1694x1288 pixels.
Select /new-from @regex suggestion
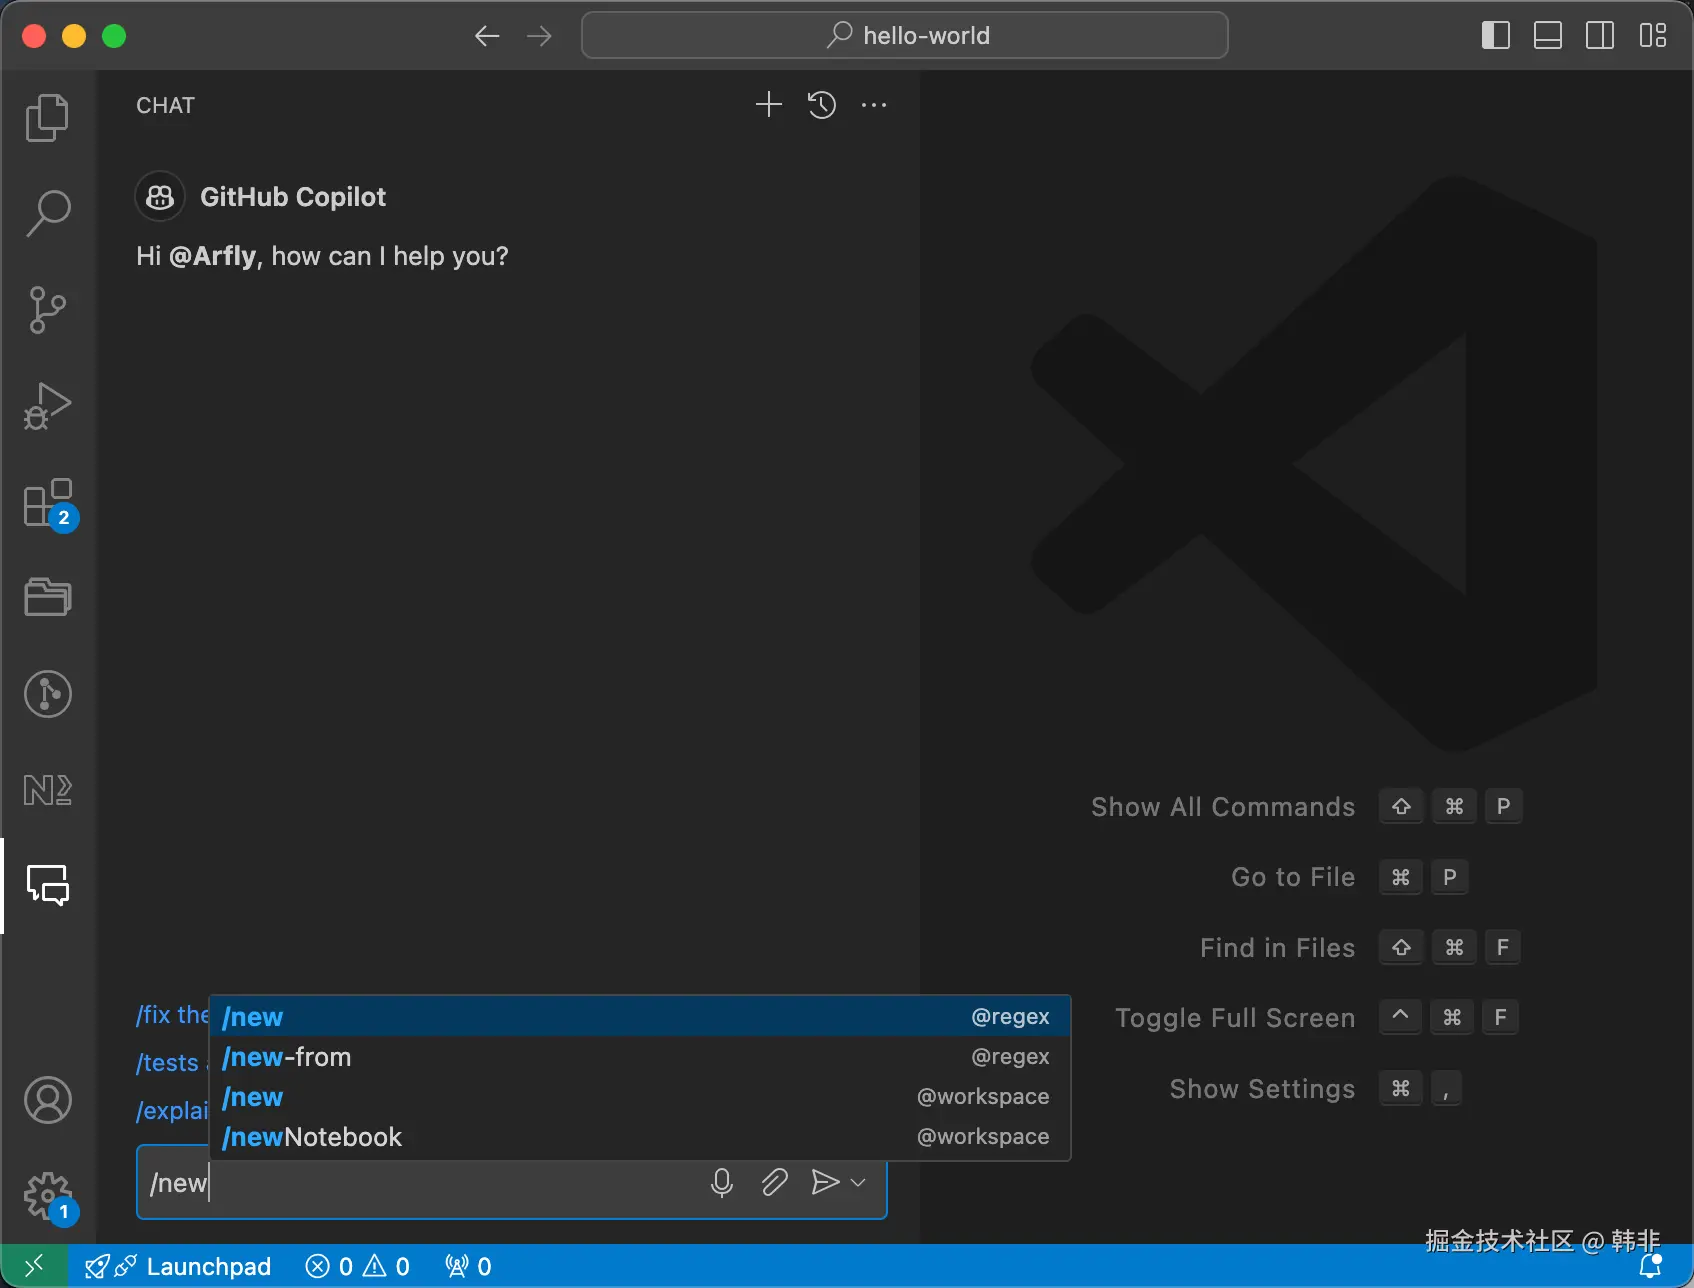click(x=640, y=1057)
